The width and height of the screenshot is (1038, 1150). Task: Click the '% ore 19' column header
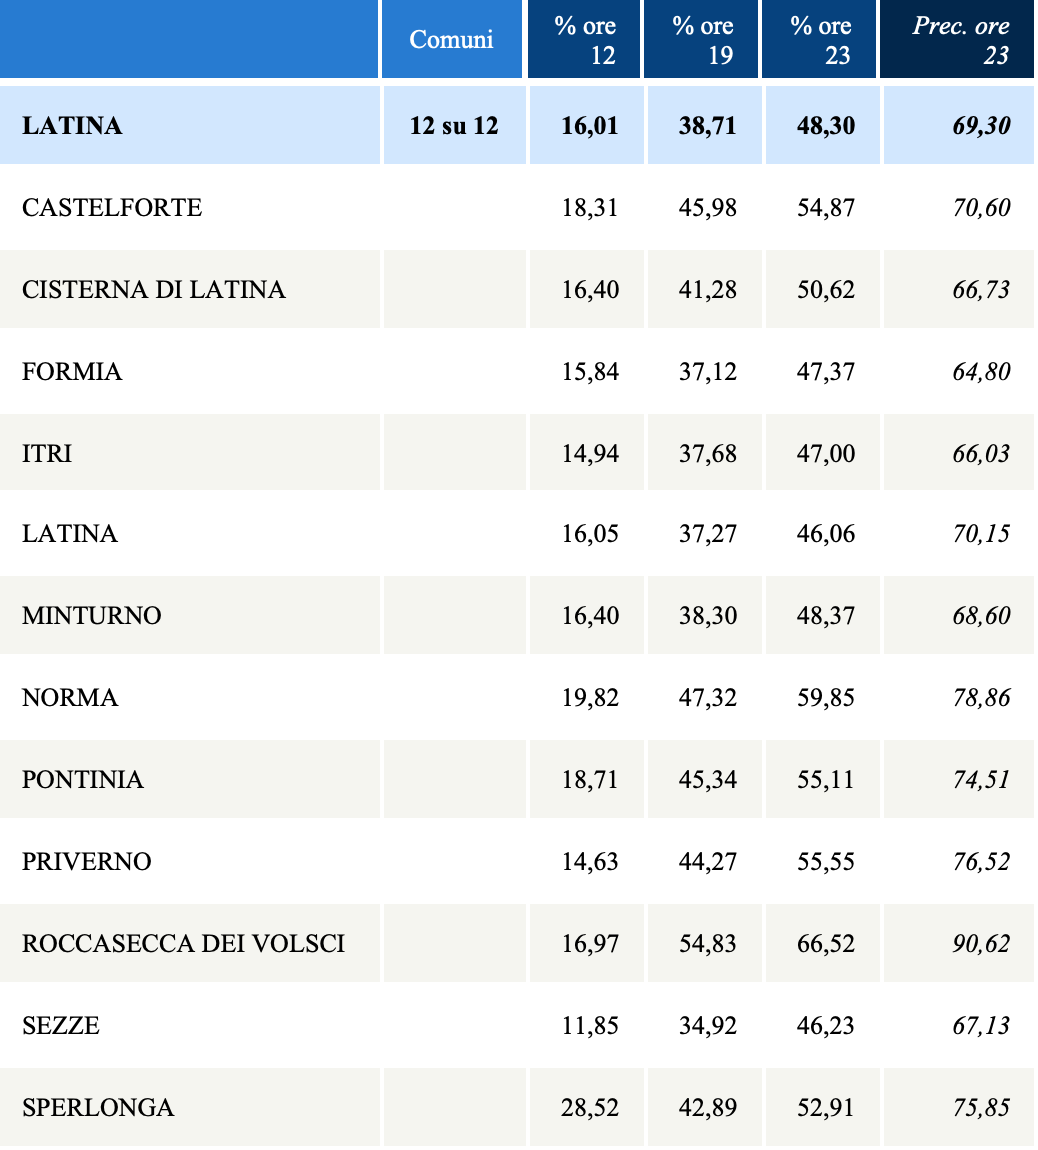point(702,40)
